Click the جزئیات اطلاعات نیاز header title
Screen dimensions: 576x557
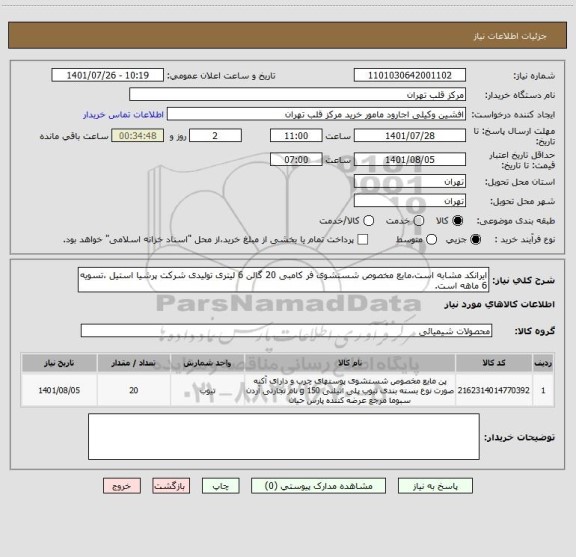click(x=510, y=36)
